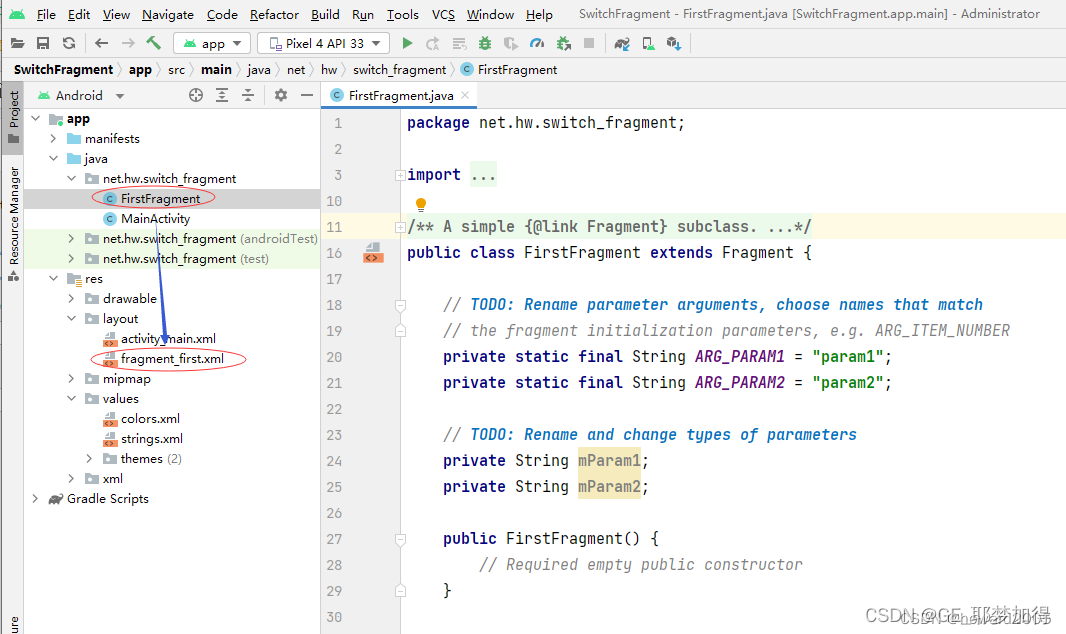Collapse the layout folder
This screenshot has height=634, width=1066.
71,319
